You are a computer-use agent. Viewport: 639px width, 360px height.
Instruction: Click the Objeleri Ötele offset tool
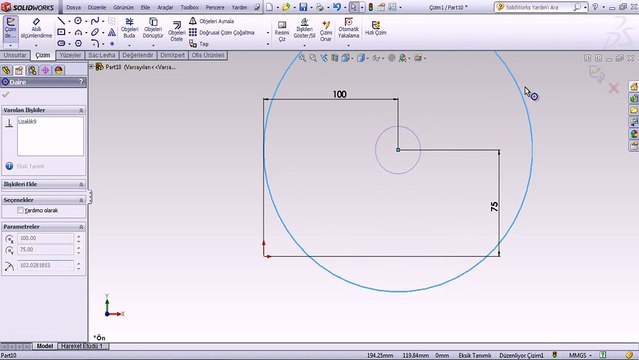[176, 31]
